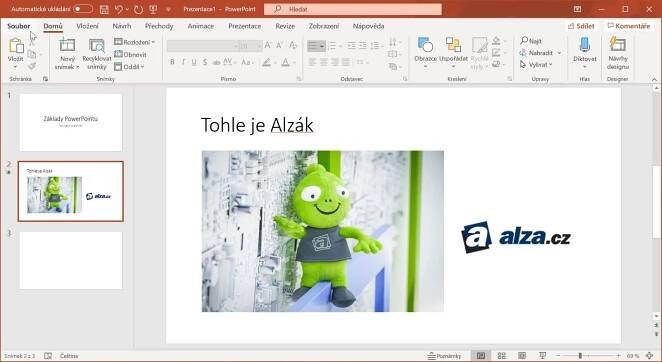Open the Schránka clipboard dialog launcher
This screenshot has height=362, width=662.
click(46, 79)
